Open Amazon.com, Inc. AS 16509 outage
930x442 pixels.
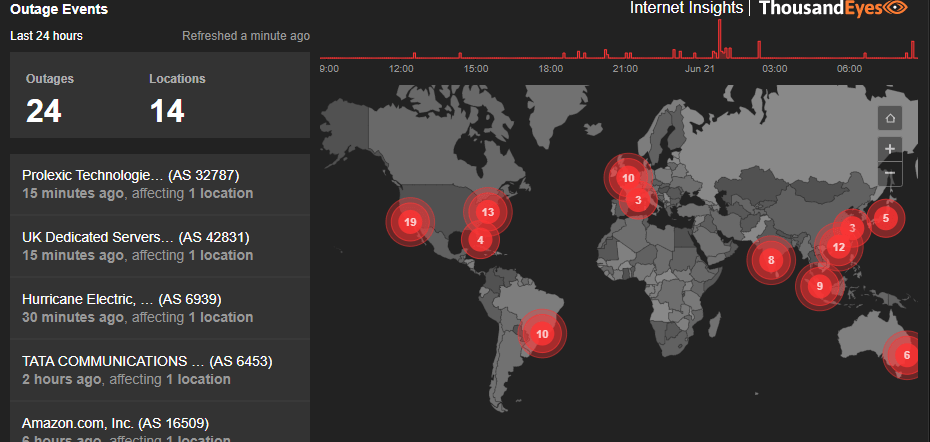(160, 427)
